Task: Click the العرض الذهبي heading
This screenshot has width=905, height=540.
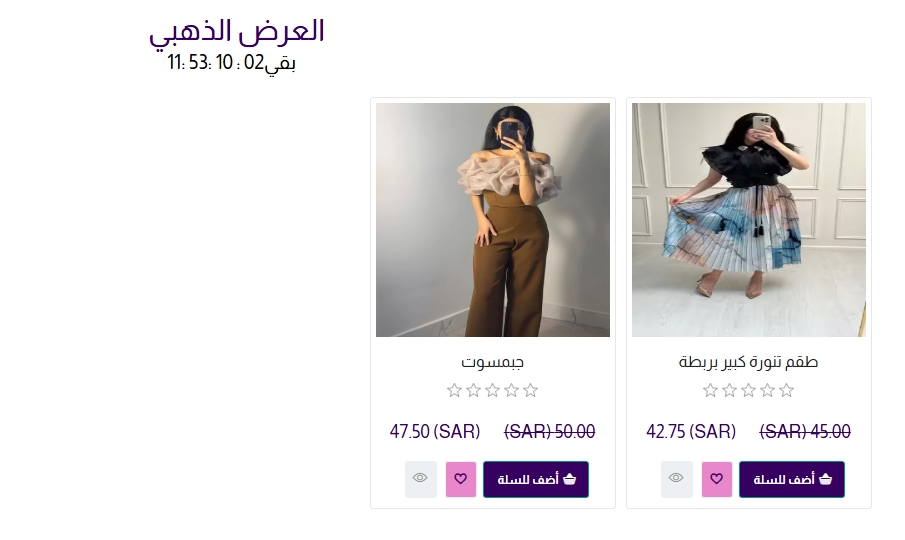Action: coord(237,31)
